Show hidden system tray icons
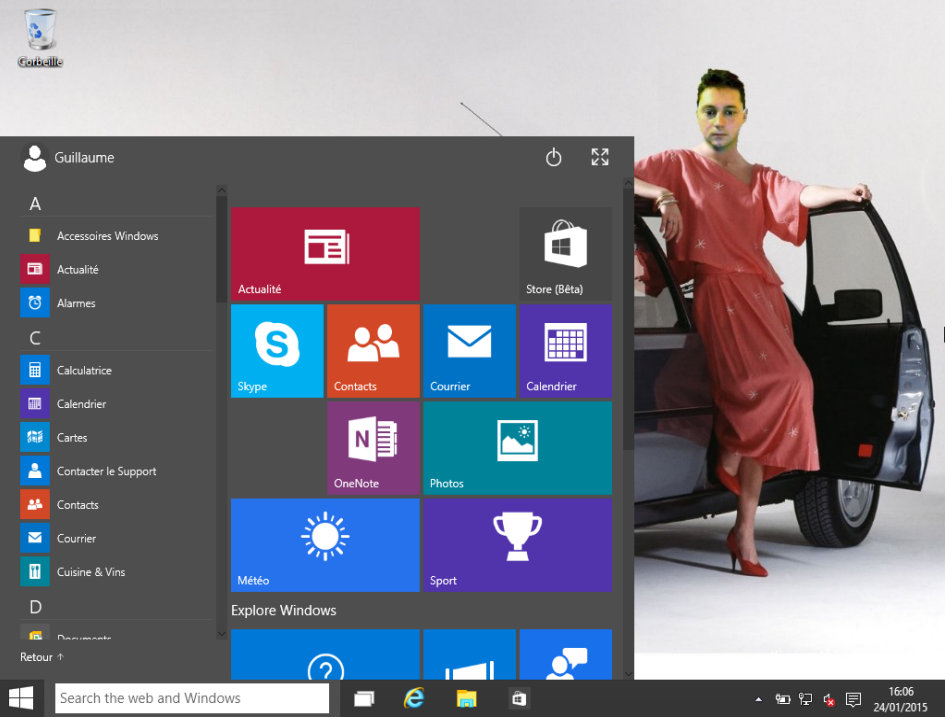 coord(758,699)
